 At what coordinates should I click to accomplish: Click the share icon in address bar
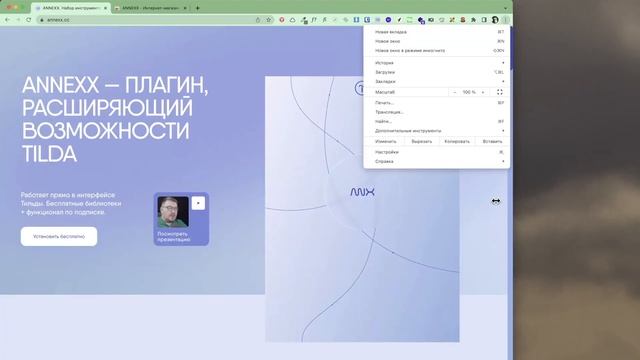(x=258, y=20)
